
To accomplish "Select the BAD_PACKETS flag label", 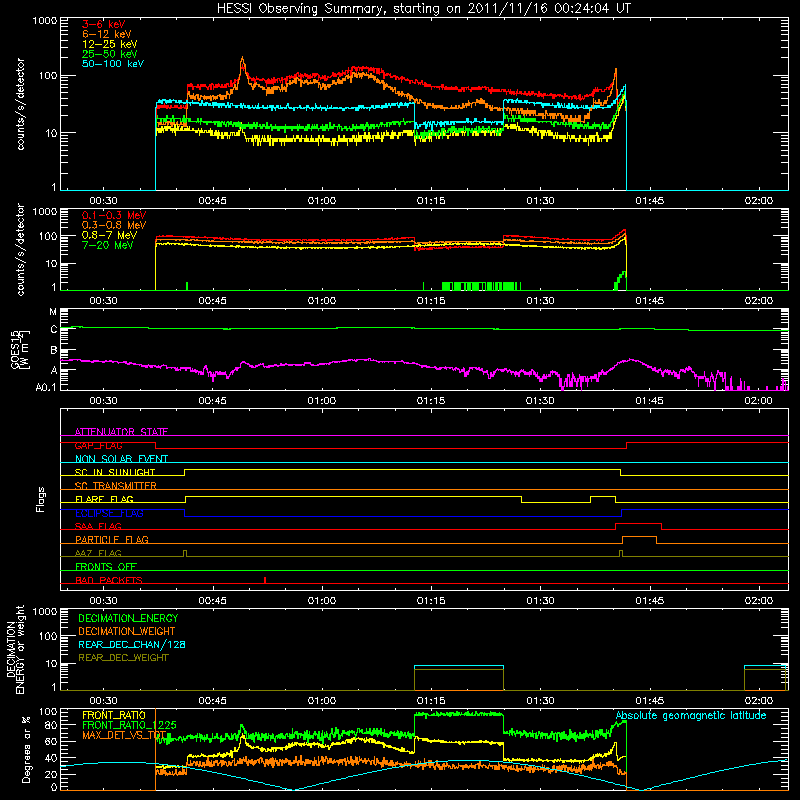I will [x=109, y=580].
